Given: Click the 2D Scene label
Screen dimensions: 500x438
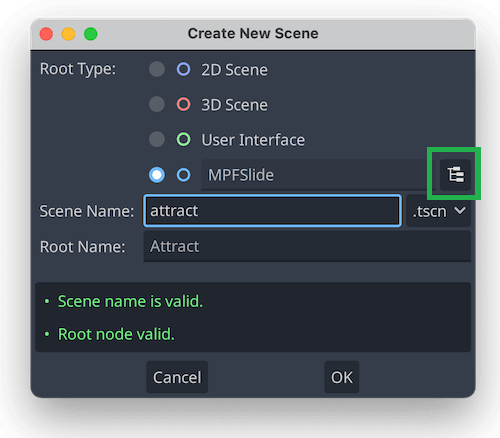Looking at the screenshot, I should (234, 70).
